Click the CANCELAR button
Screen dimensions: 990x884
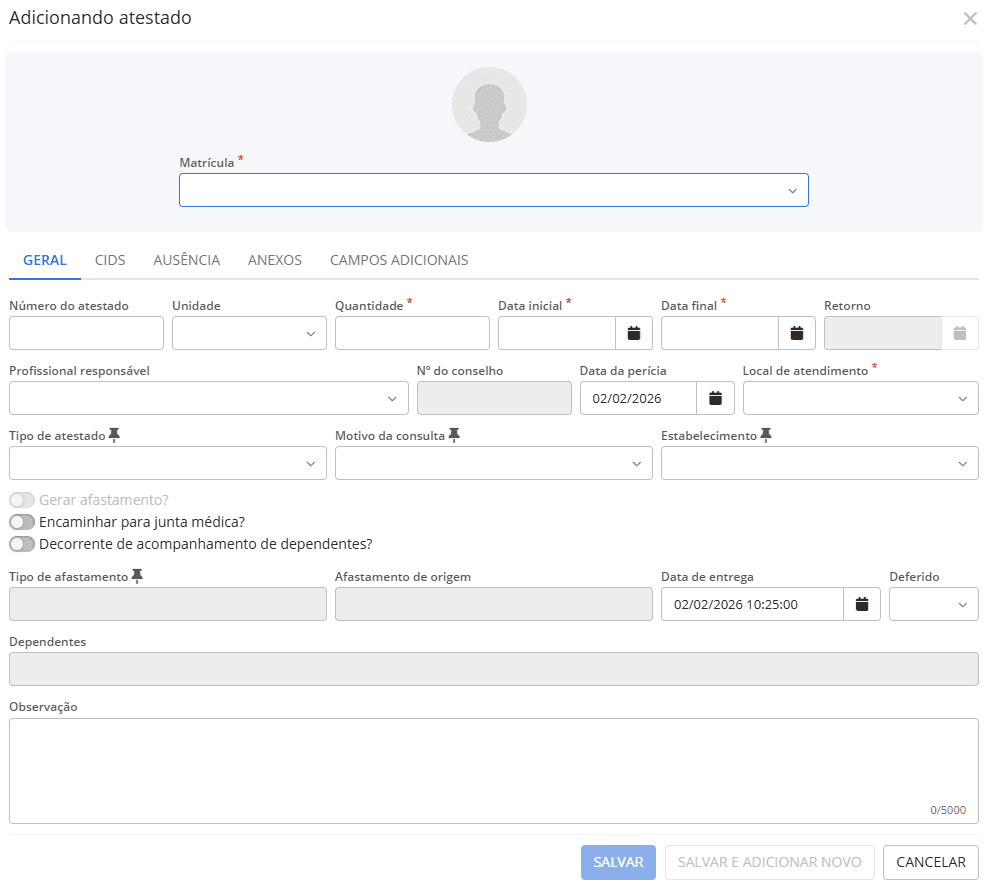tap(930, 862)
